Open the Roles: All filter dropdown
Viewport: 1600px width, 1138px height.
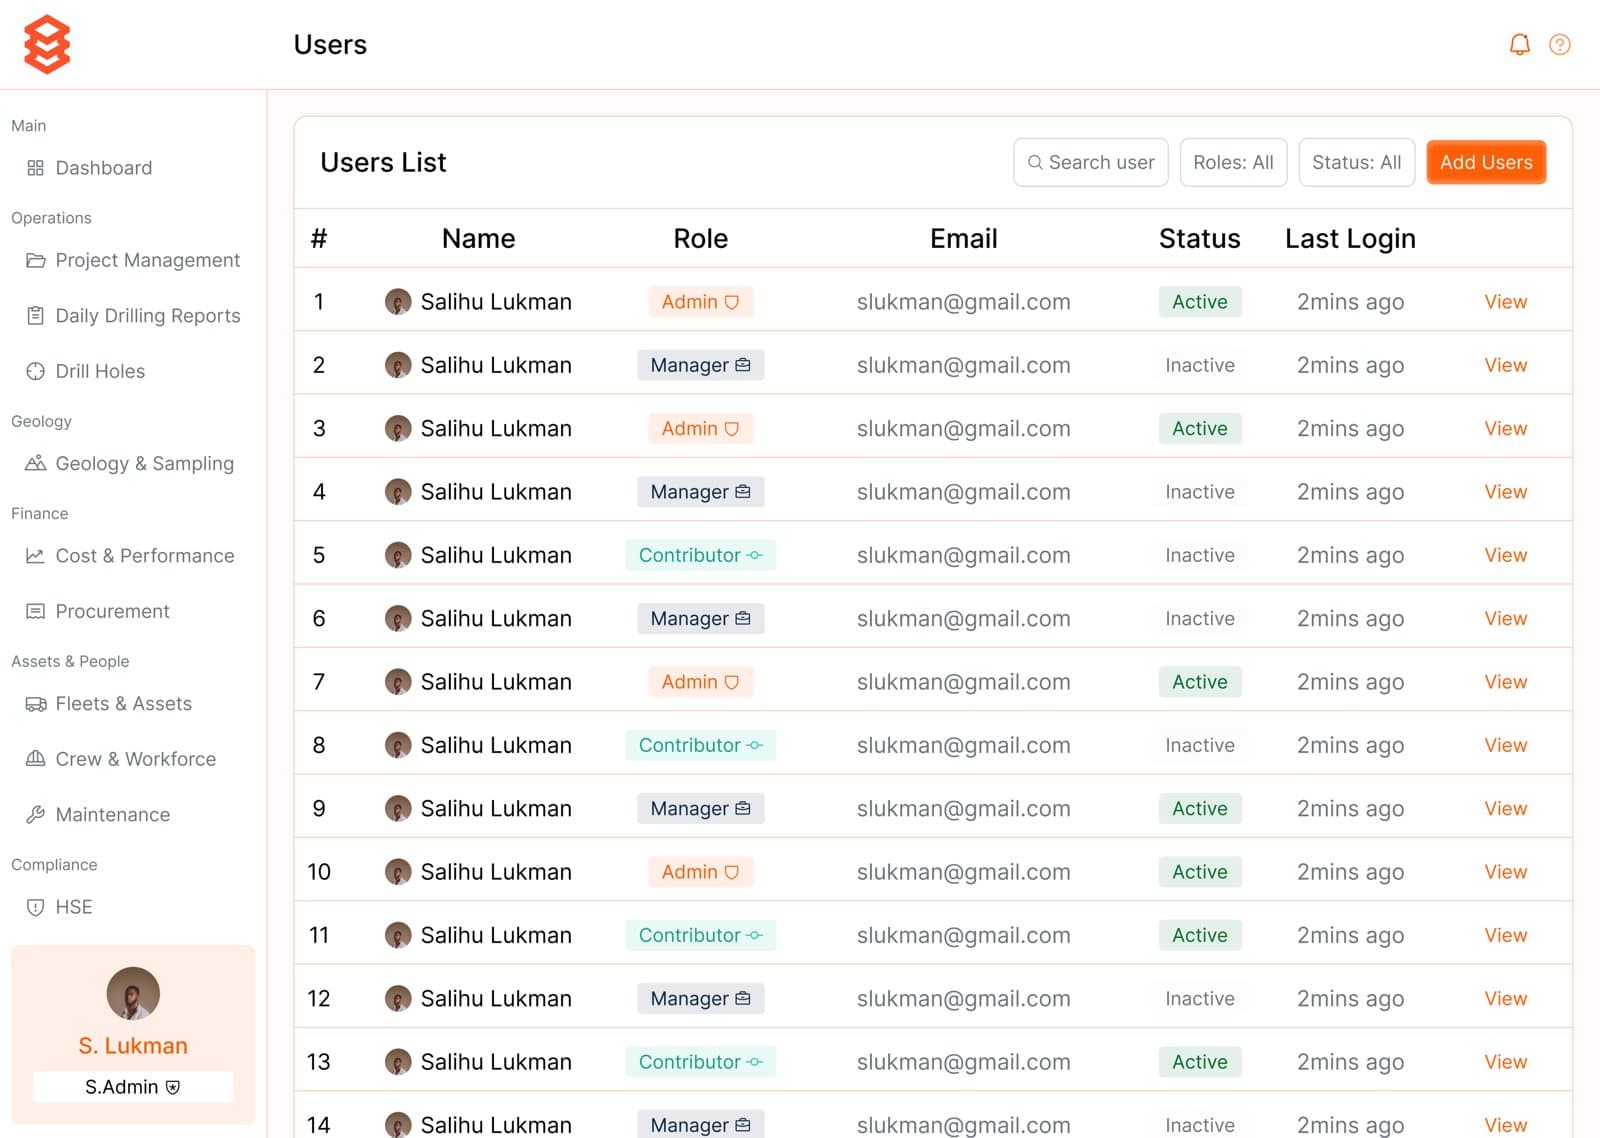tap(1233, 162)
